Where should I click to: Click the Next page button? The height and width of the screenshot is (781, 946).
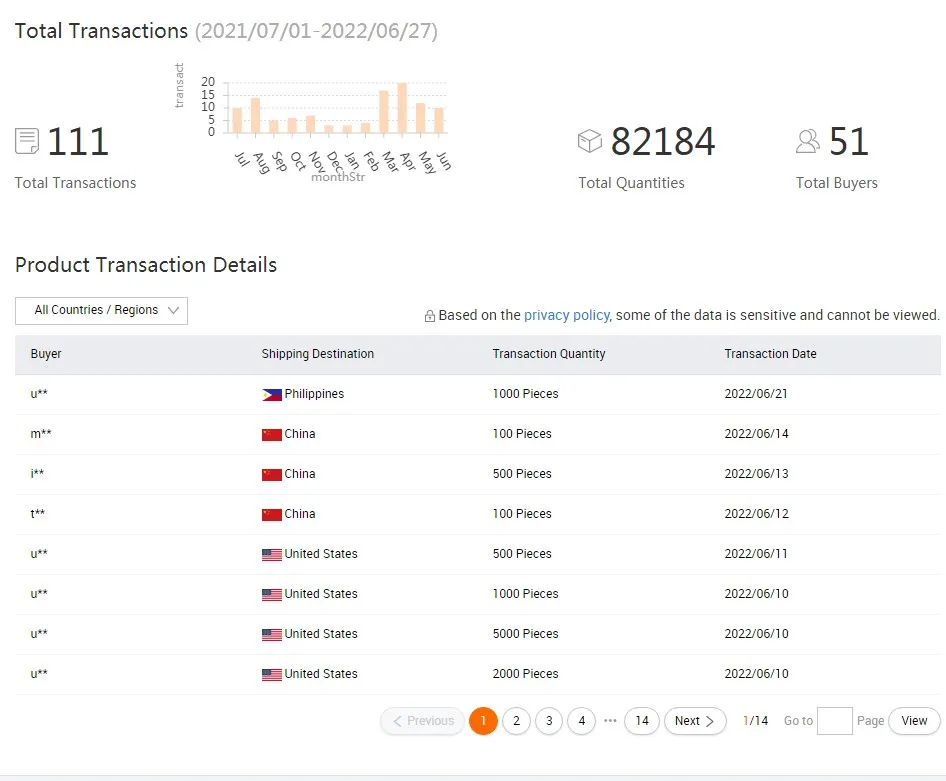pyautogui.click(x=695, y=721)
